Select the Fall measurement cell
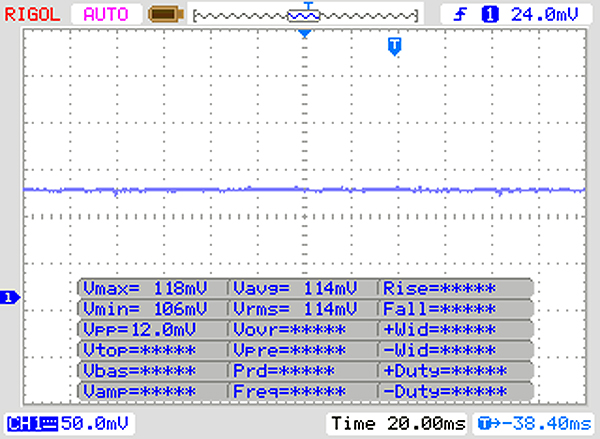The height and width of the screenshot is (439, 600). 455,308
